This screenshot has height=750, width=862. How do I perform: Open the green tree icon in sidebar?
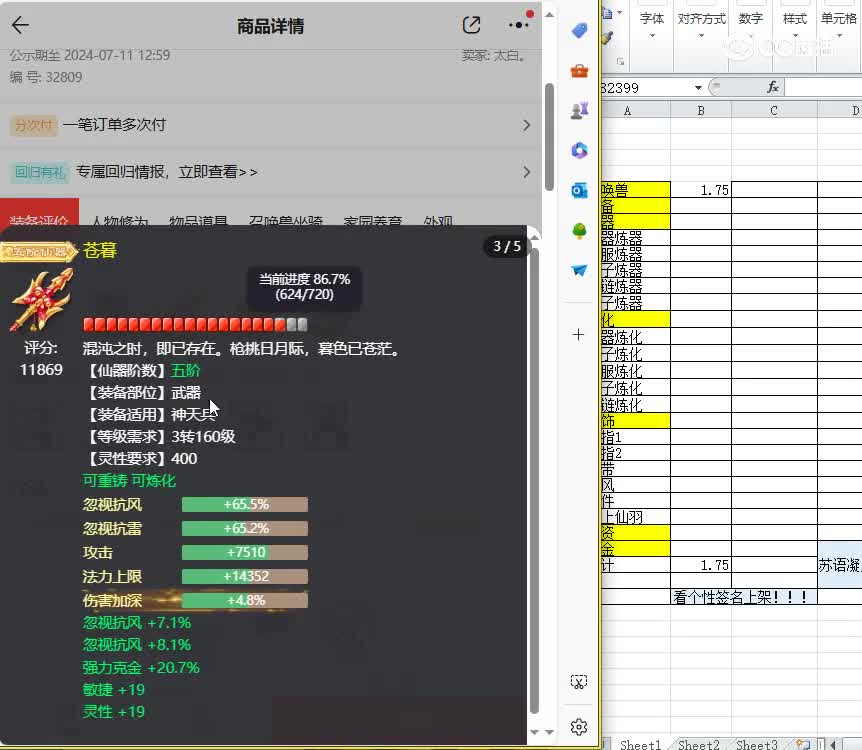coord(579,230)
